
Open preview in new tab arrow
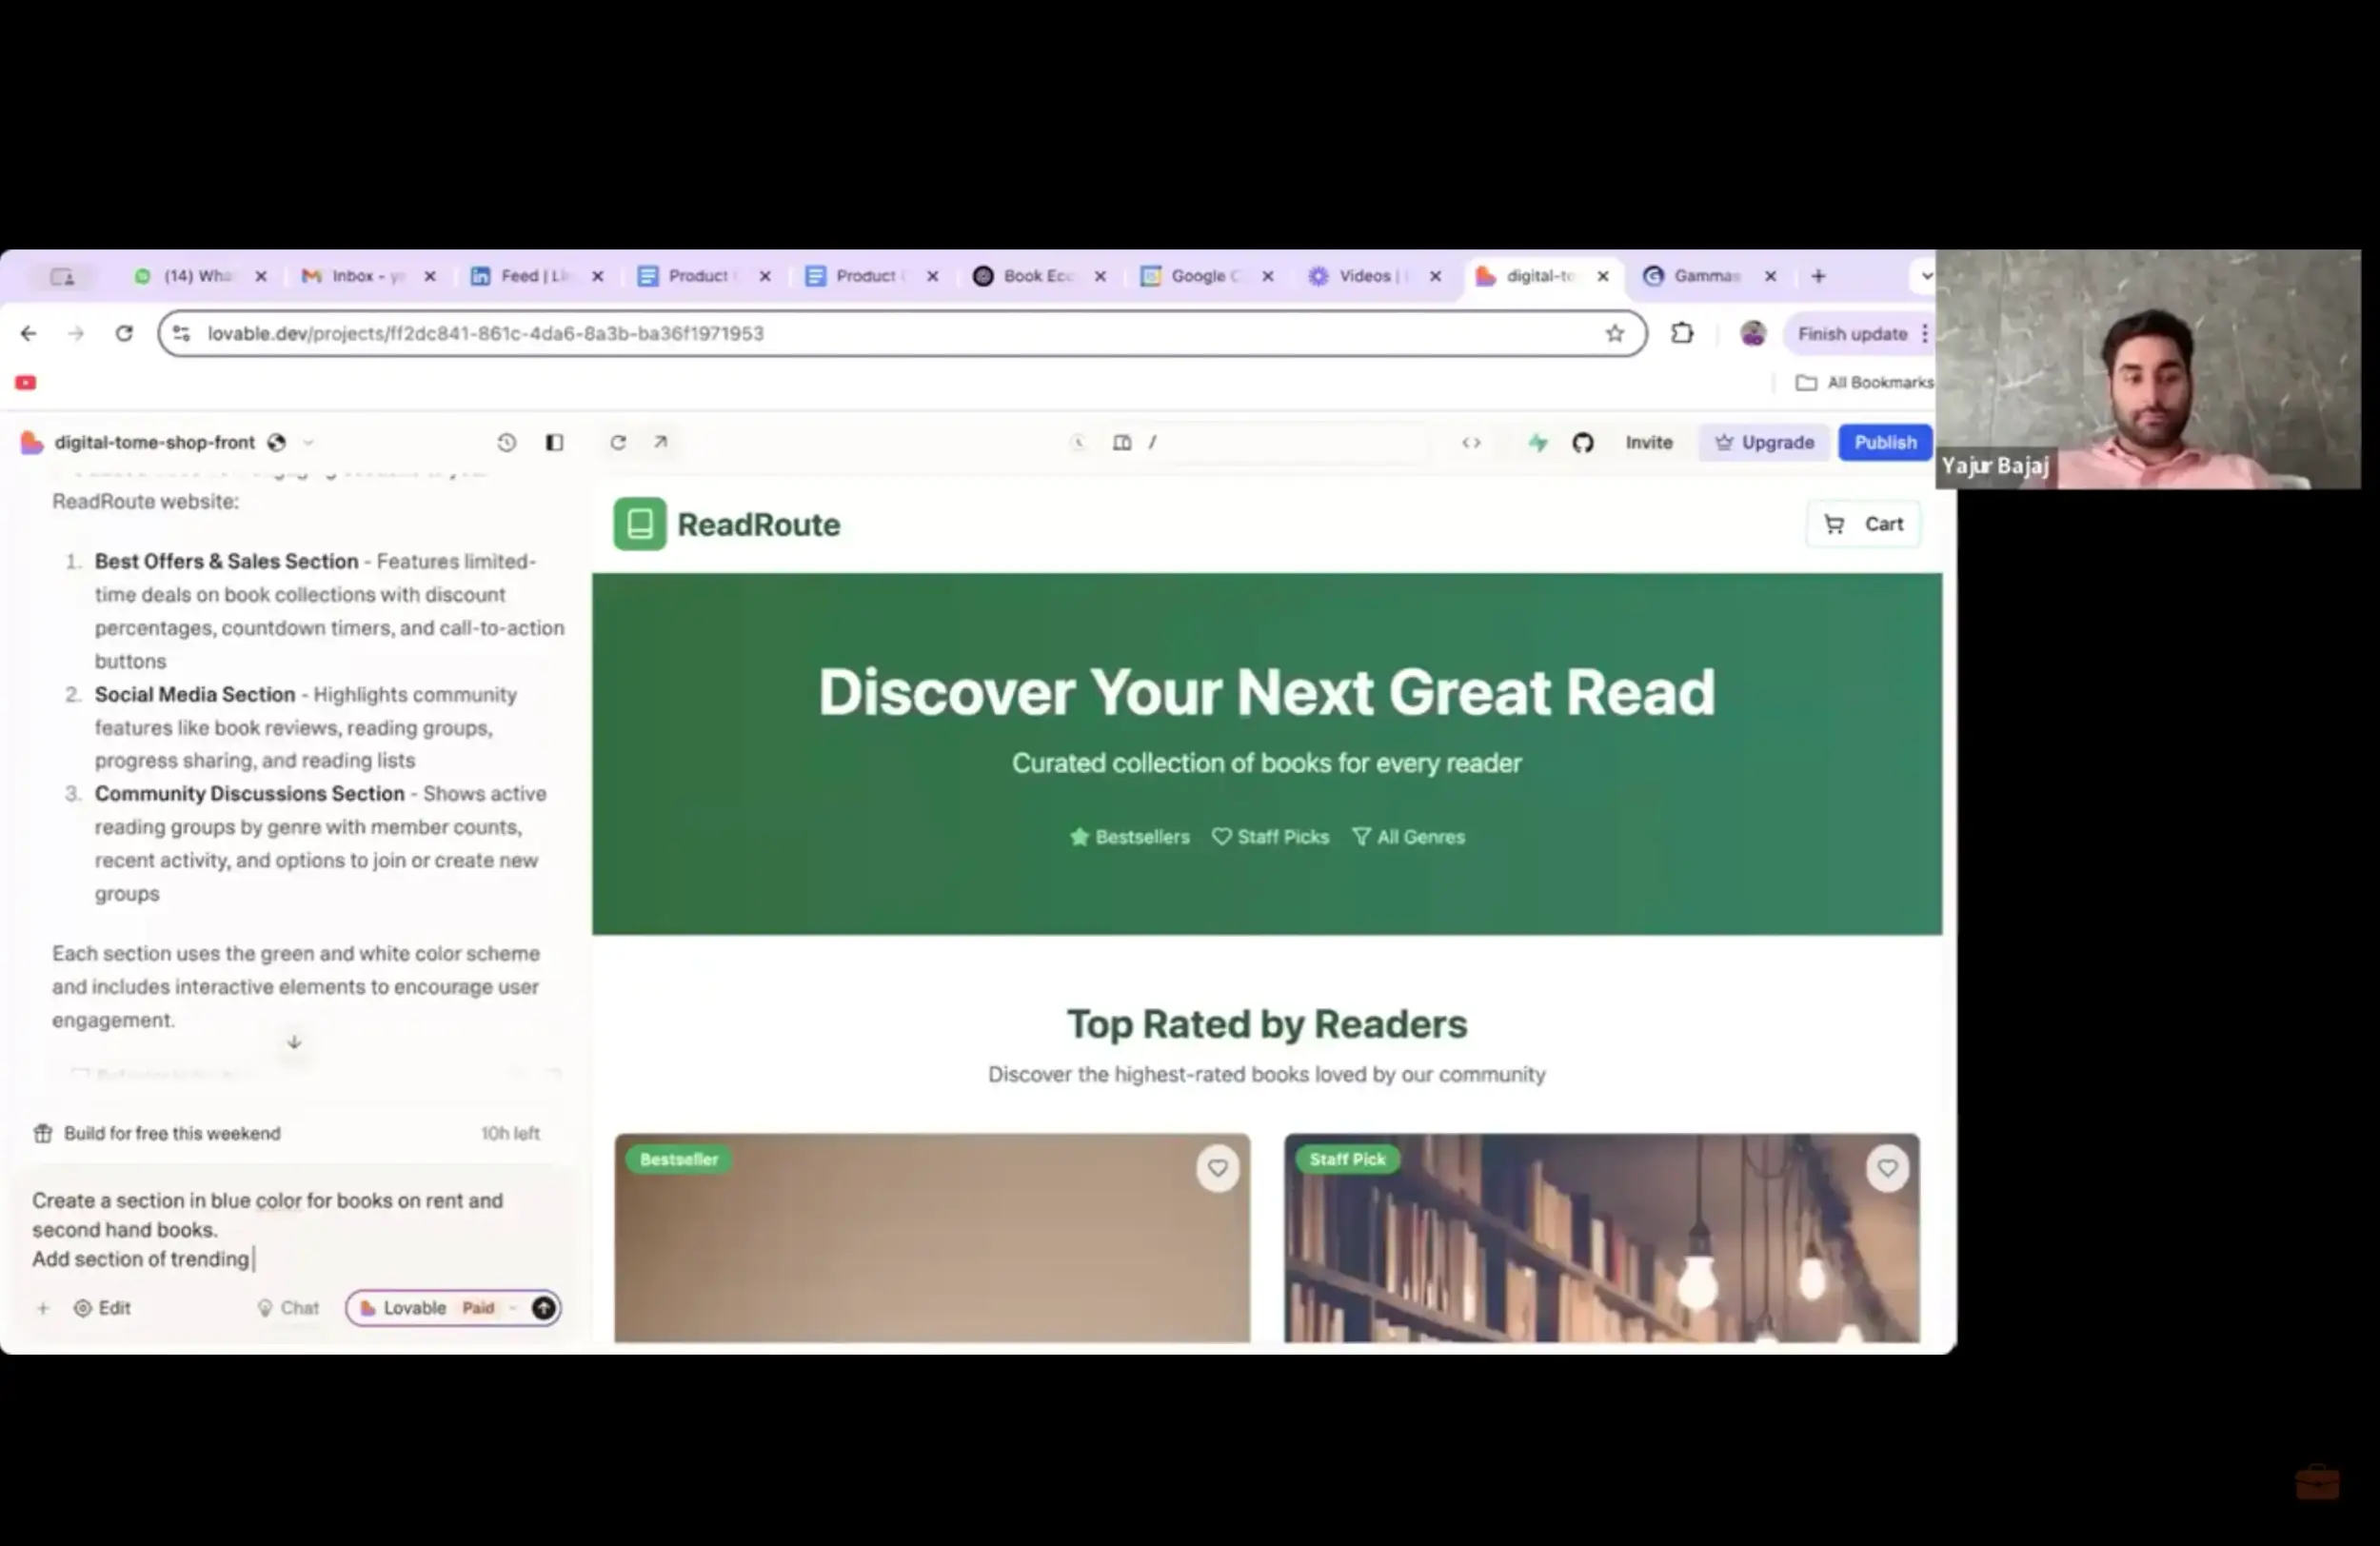tap(661, 442)
